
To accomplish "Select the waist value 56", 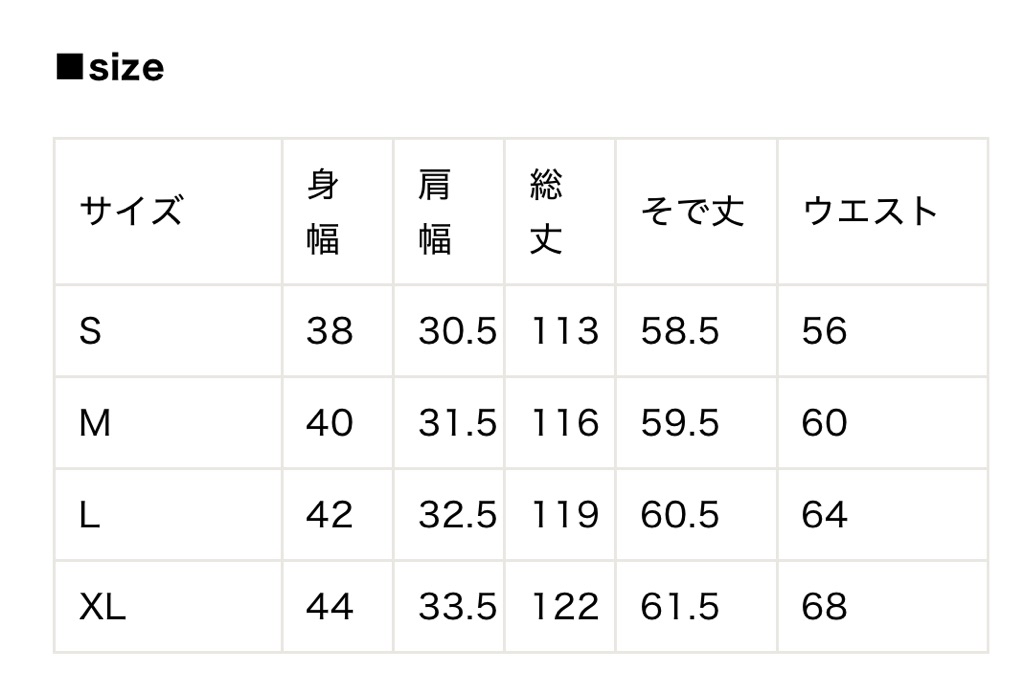I will (824, 331).
